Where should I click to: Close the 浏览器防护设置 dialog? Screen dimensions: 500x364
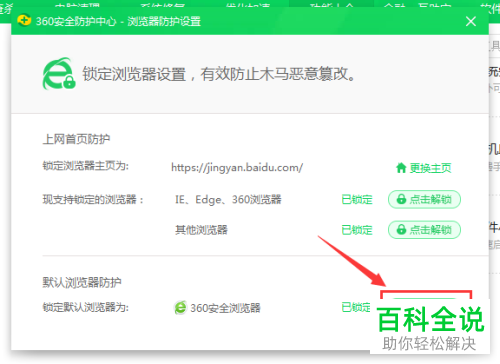(x=471, y=21)
